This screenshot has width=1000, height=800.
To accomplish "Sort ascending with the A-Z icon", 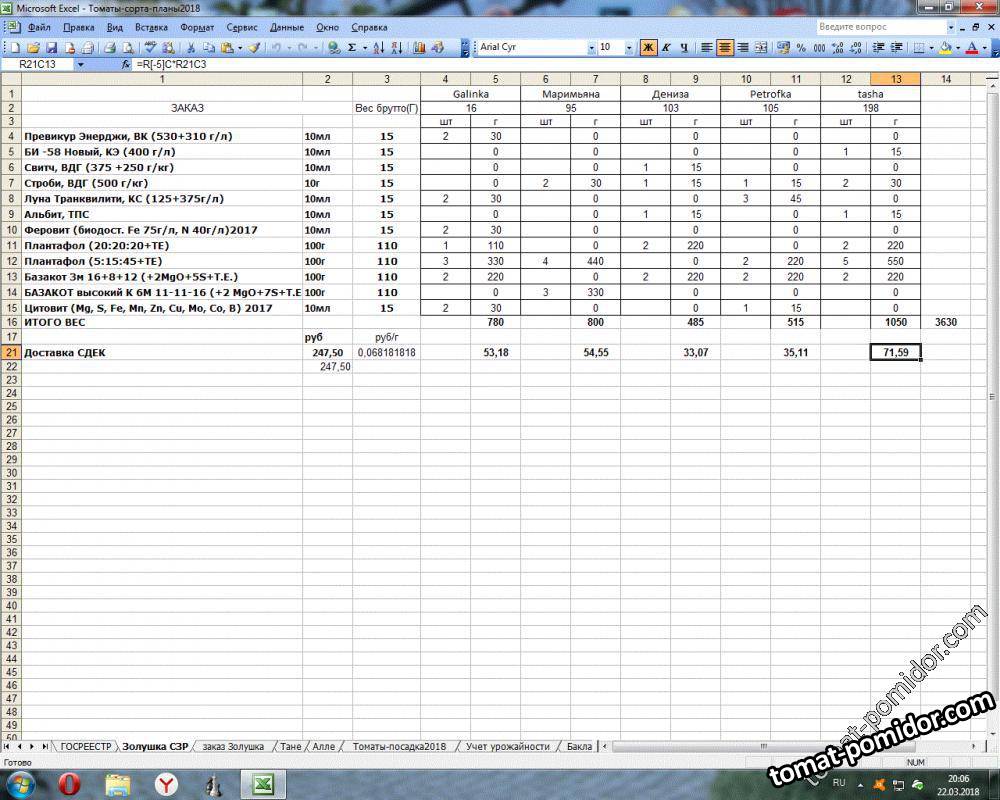I will coord(379,47).
